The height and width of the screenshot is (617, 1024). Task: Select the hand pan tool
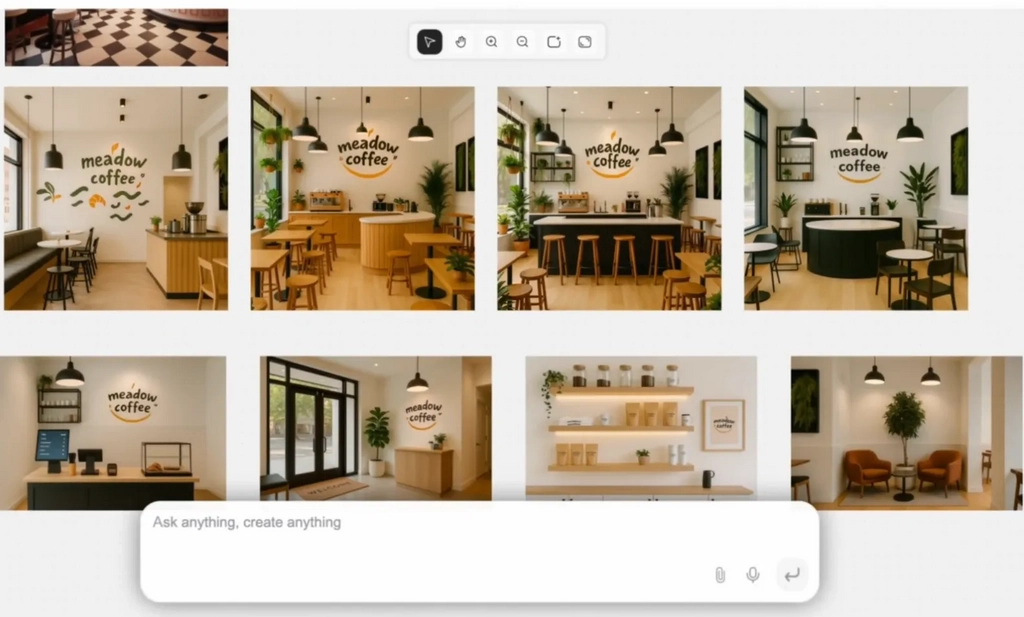(x=460, y=42)
